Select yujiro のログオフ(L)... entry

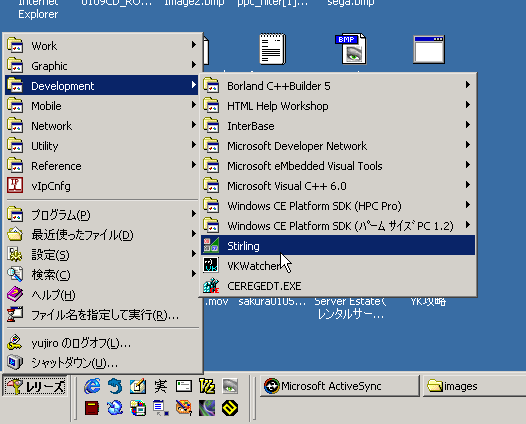click(102, 342)
